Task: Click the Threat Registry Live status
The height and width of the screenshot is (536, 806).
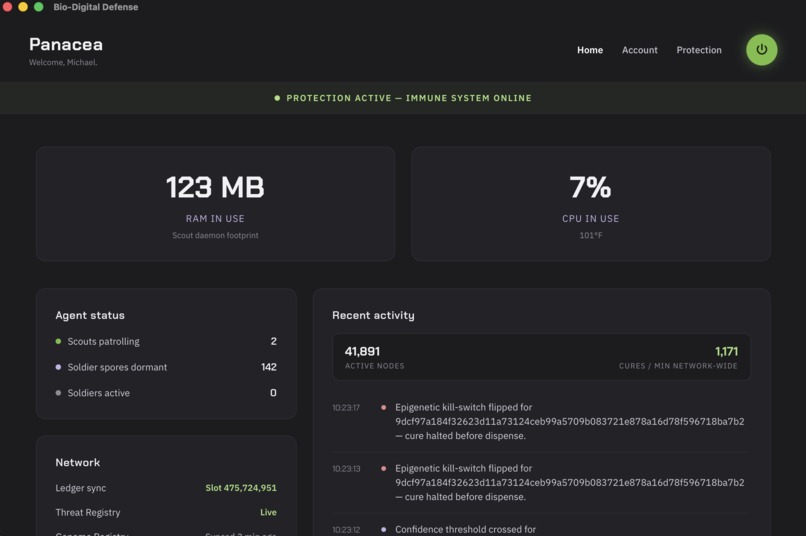Action: [268, 512]
